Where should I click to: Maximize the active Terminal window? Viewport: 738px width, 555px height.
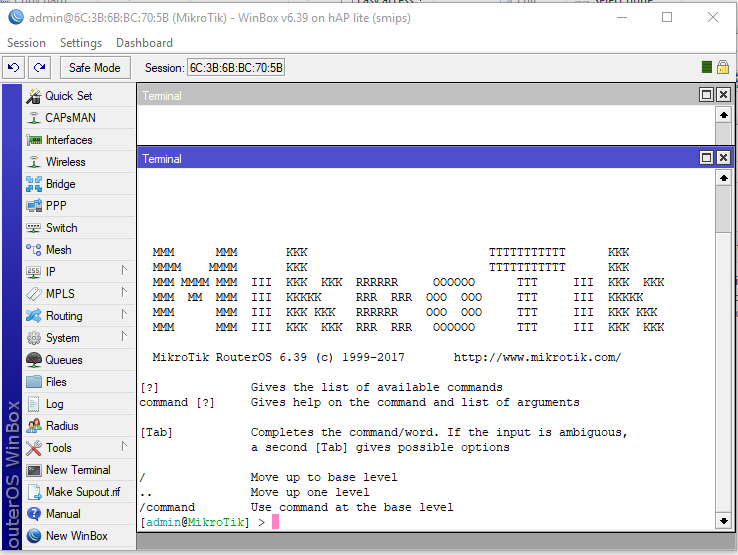click(706, 158)
